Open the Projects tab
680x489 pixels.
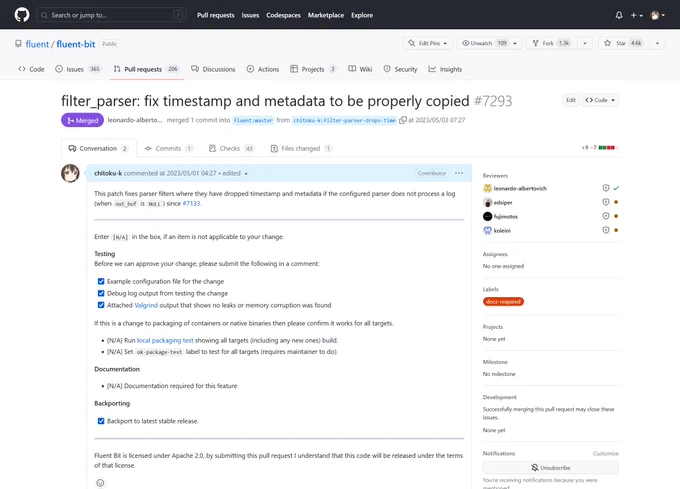pyautogui.click(x=313, y=69)
